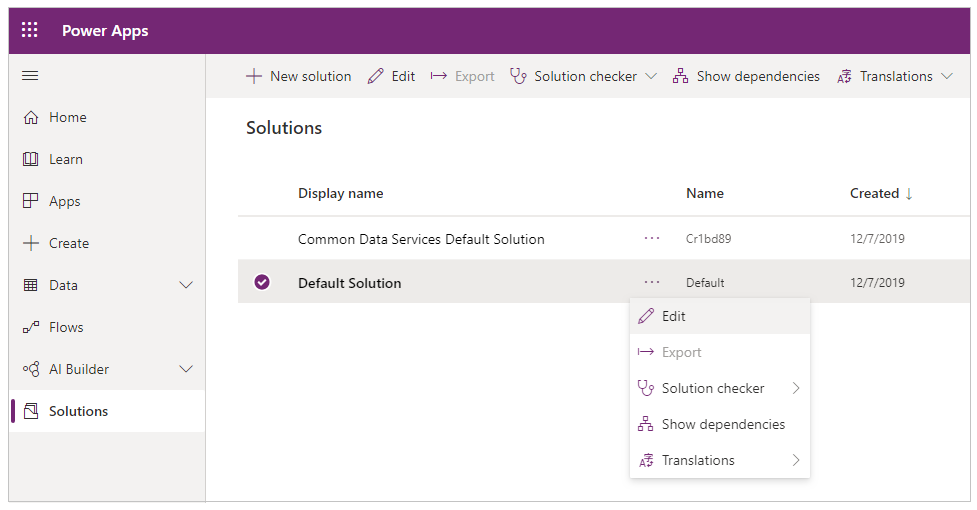977x510 pixels.
Task: Click 12/7/2019 date in Common Data Services row
Action: pyautogui.click(x=877, y=238)
